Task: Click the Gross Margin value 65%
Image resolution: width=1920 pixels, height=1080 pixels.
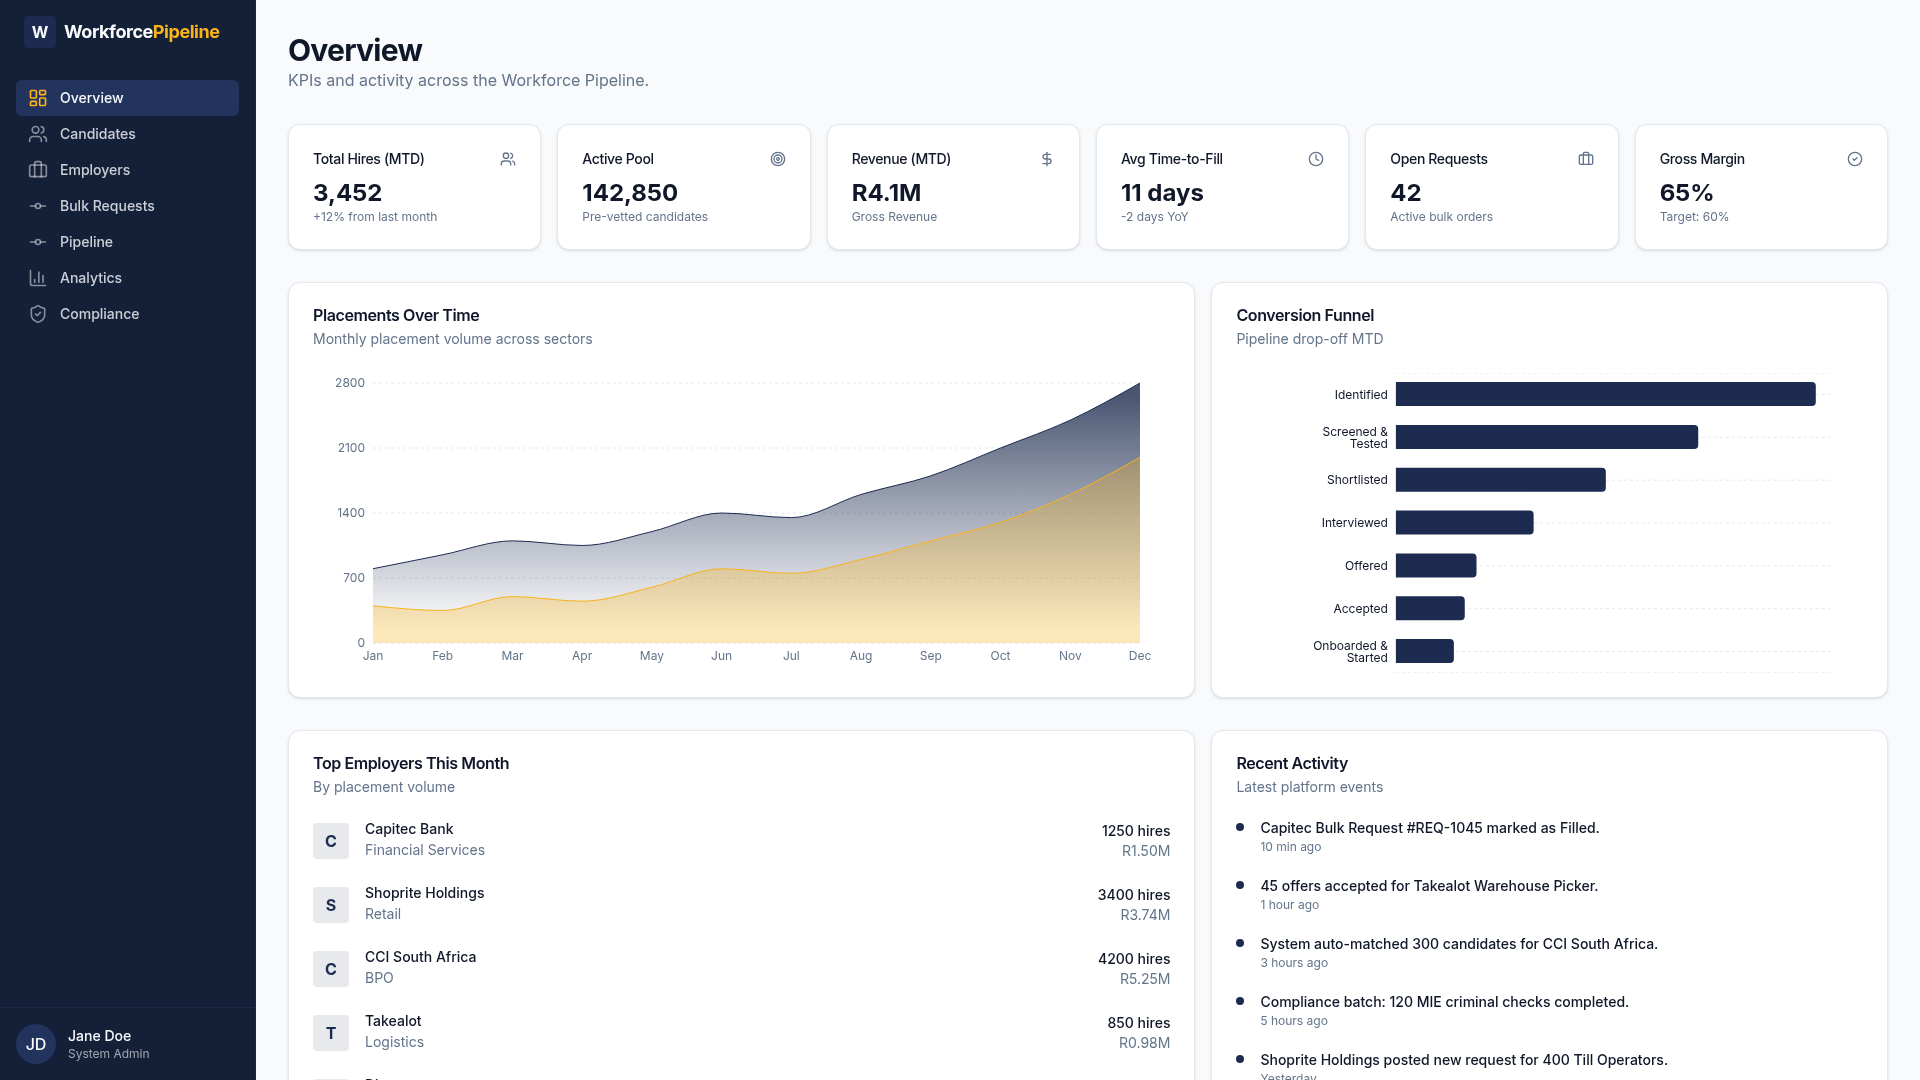Action: (1686, 192)
